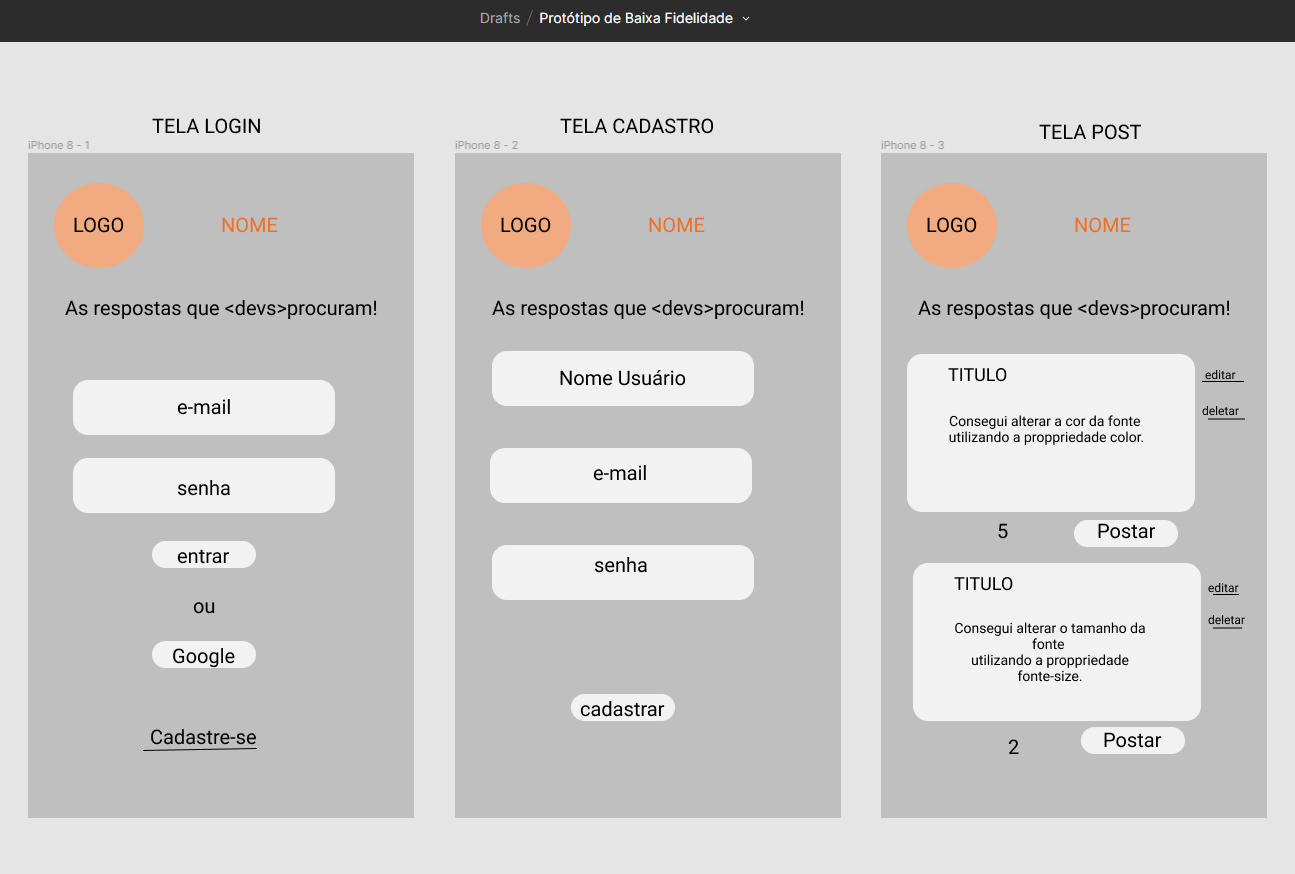The width and height of the screenshot is (1295, 874).
Task: Click the orange NOME text in login screen
Action: (x=250, y=225)
